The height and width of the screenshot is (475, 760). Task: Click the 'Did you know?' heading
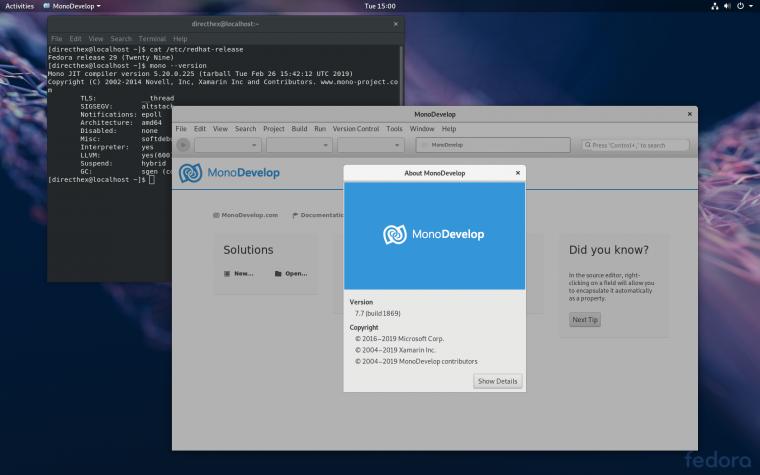click(x=608, y=250)
